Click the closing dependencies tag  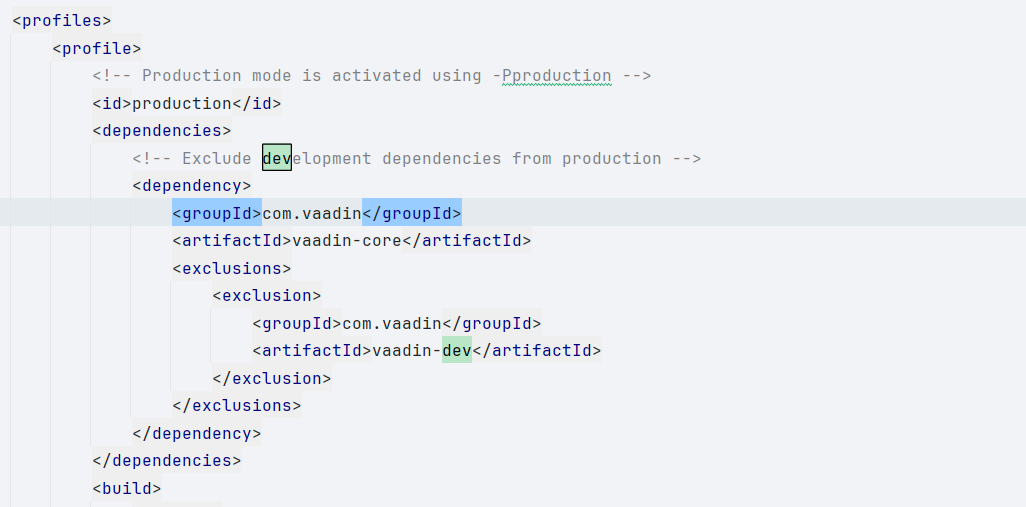[x=166, y=461]
